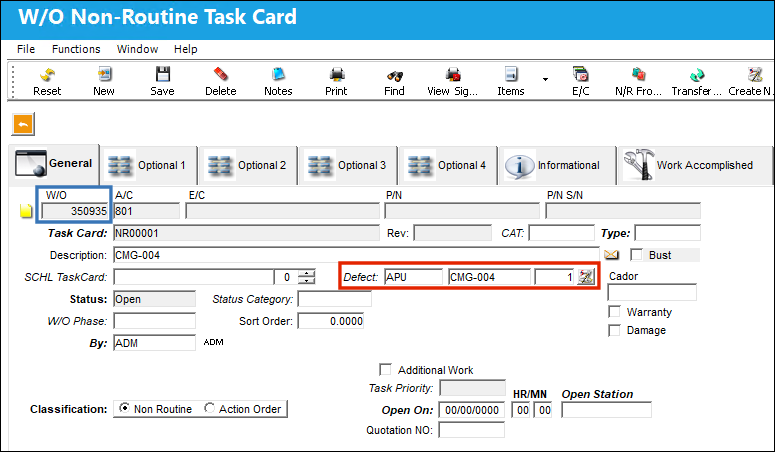The image size is (775, 452).
Task: Click the Print toolbar icon
Action: coord(337,74)
